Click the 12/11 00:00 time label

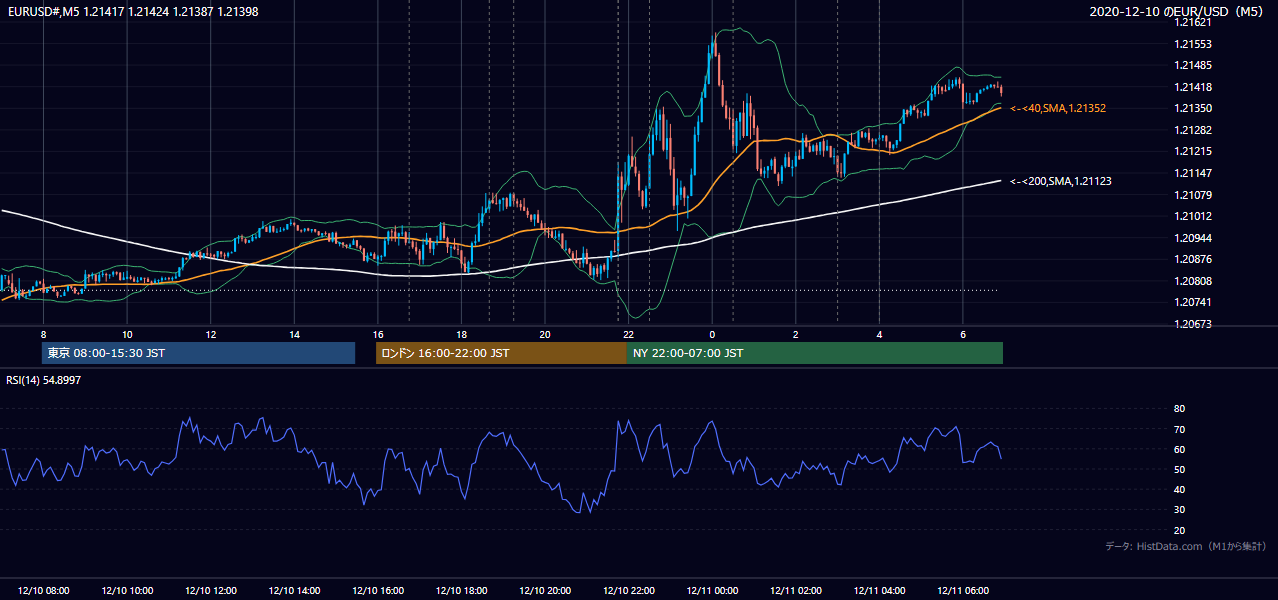(x=712, y=591)
